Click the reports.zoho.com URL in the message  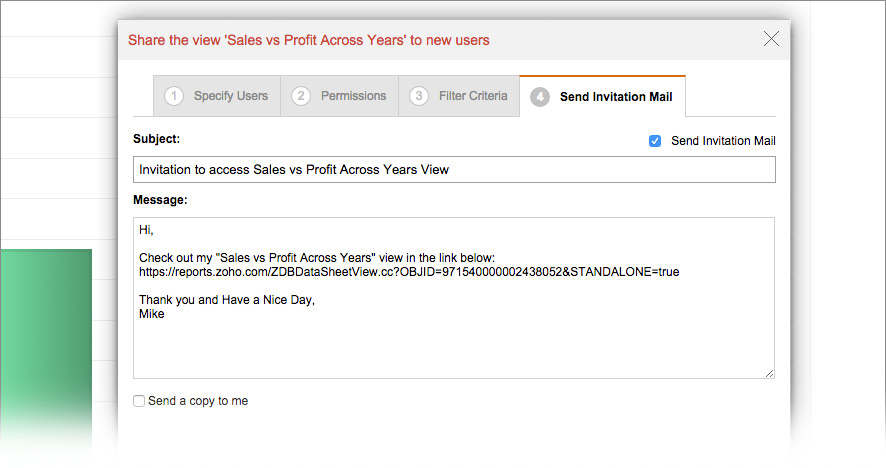409,271
